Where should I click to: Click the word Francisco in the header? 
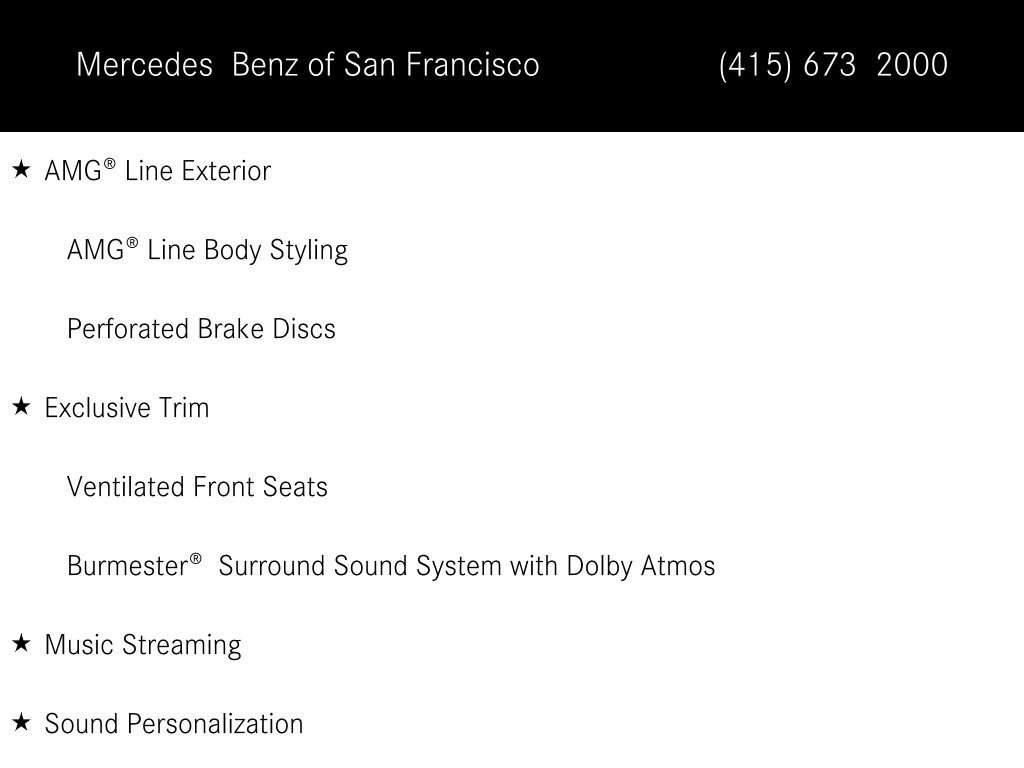pyautogui.click(x=472, y=65)
